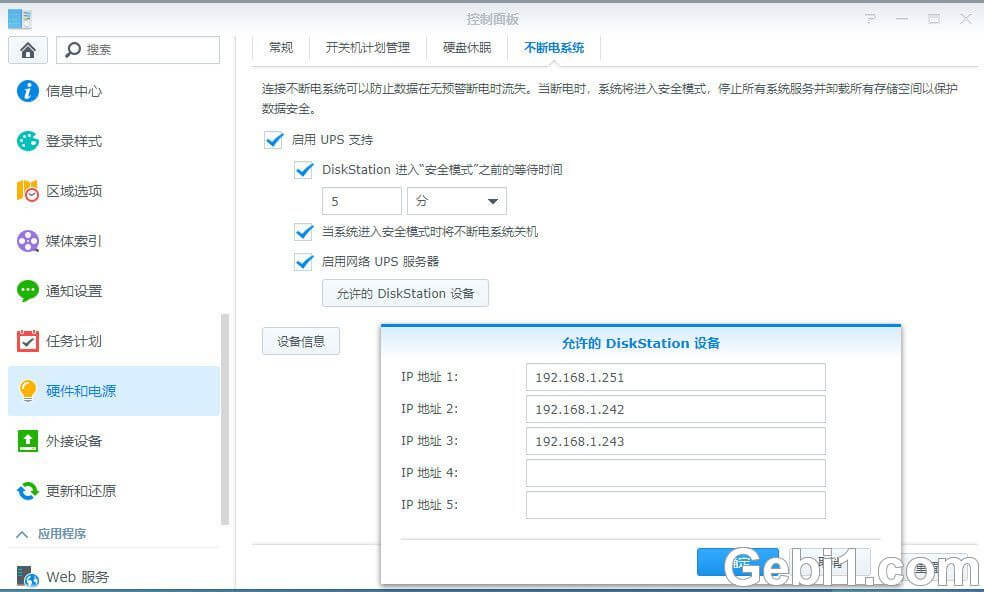Expand the 分 time unit dropdown
The image size is (984, 592).
click(x=456, y=201)
